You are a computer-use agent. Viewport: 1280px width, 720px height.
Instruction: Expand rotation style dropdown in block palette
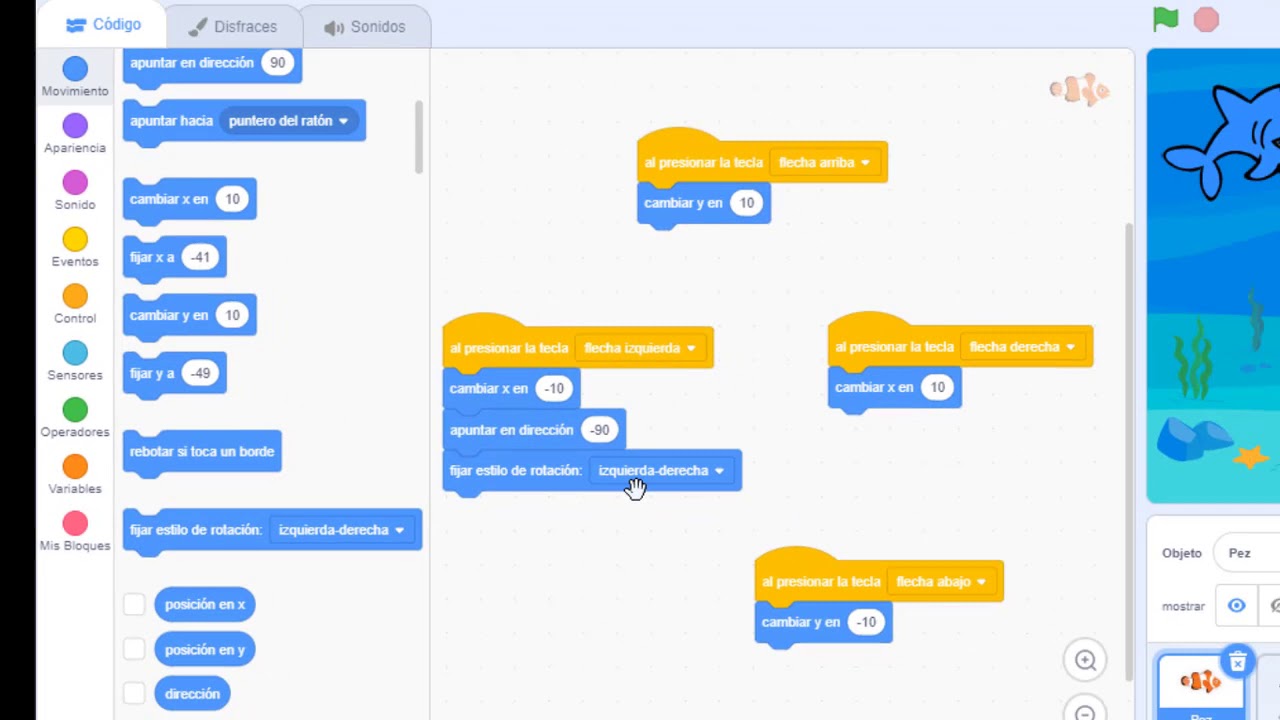[x=341, y=530]
